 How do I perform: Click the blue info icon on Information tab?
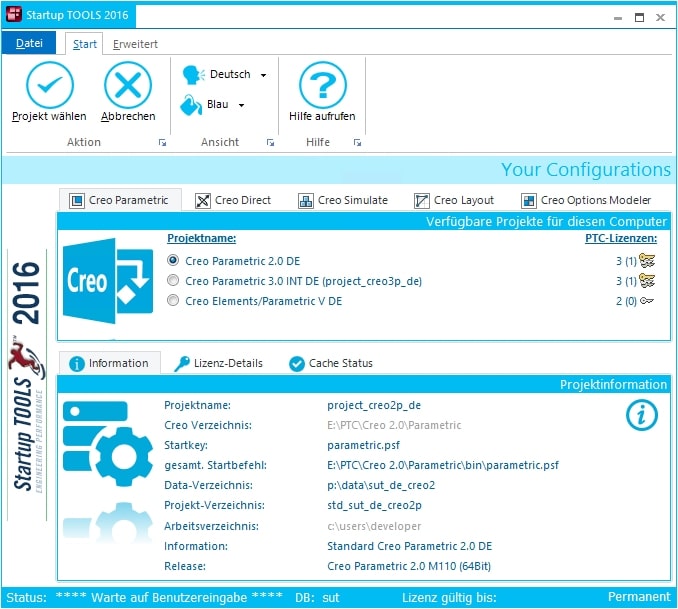click(77, 364)
